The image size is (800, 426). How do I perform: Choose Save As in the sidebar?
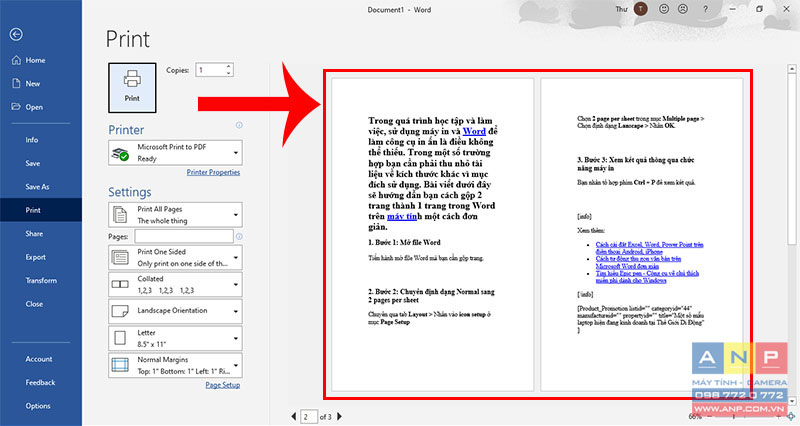point(41,187)
